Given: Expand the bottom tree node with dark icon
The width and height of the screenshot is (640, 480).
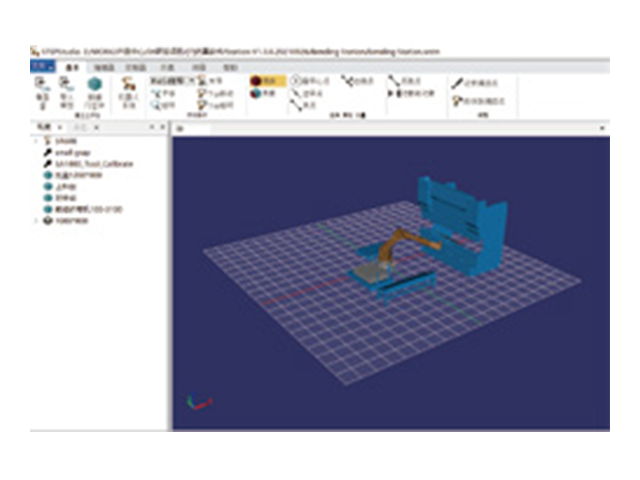Looking at the screenshot, I should (x=36, y=221).
